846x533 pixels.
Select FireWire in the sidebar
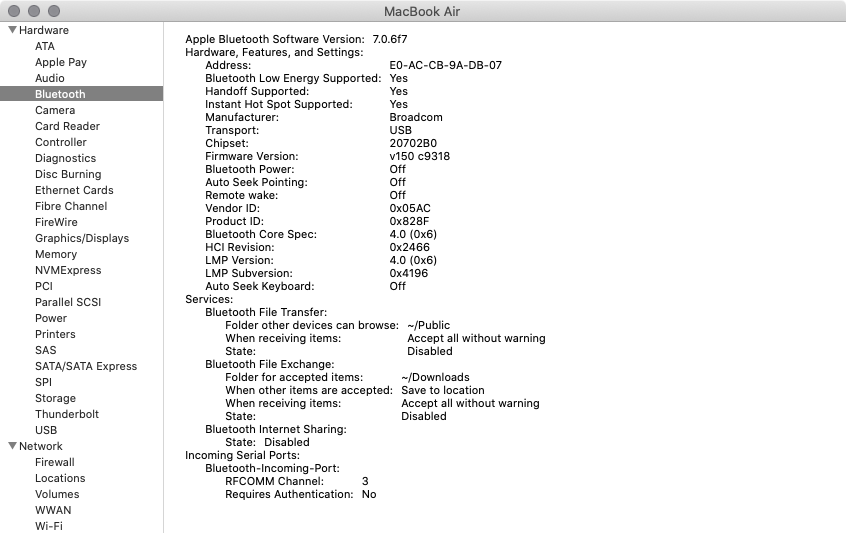coord(56,222)
